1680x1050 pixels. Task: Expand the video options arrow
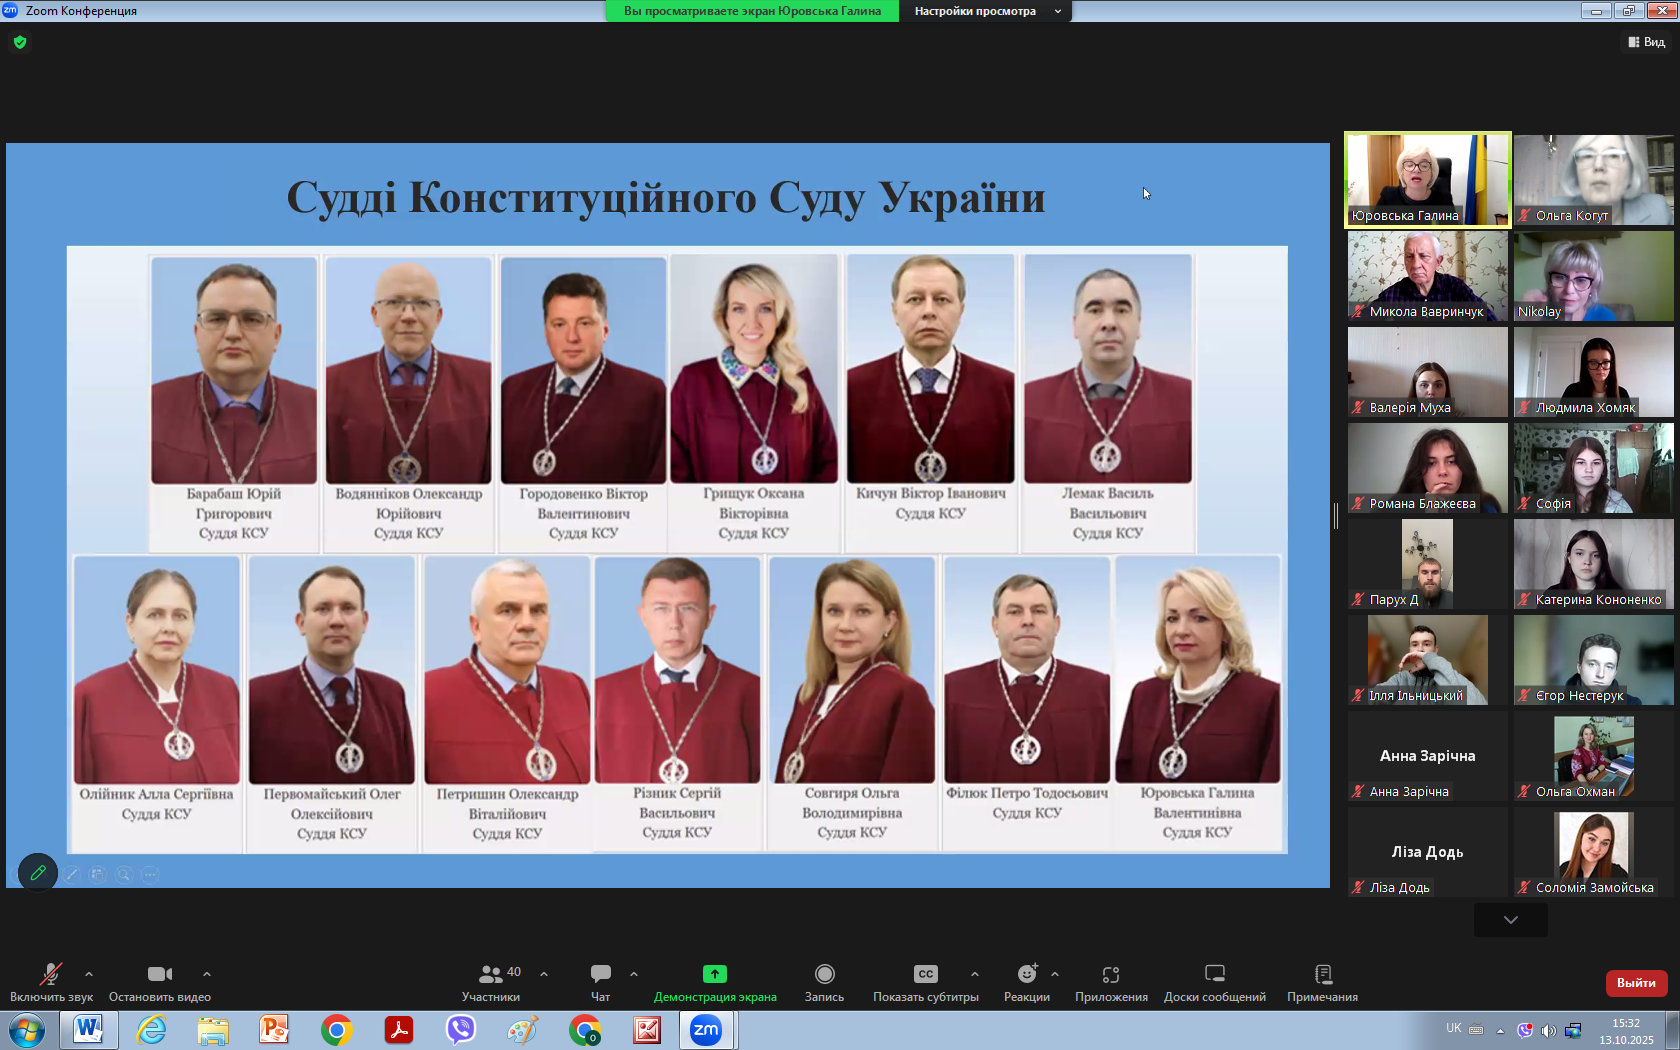tap(207, 973)
